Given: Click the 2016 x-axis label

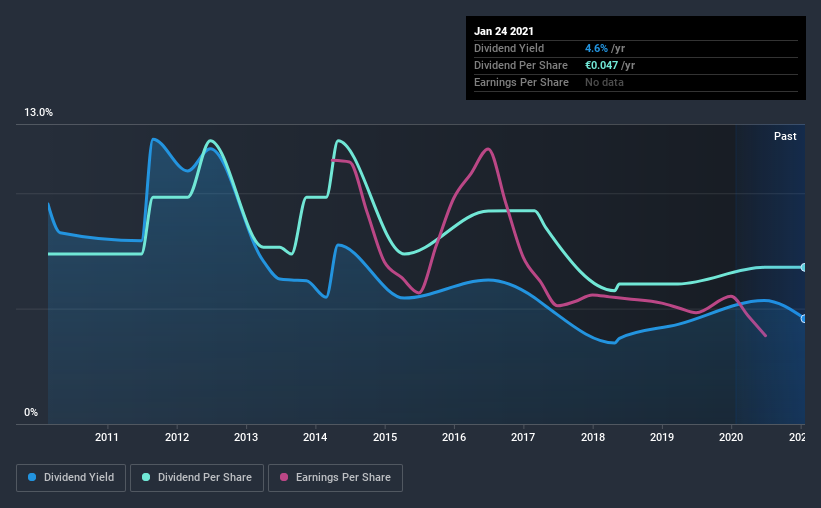Looking at the screenshot, I should [454, 437].
